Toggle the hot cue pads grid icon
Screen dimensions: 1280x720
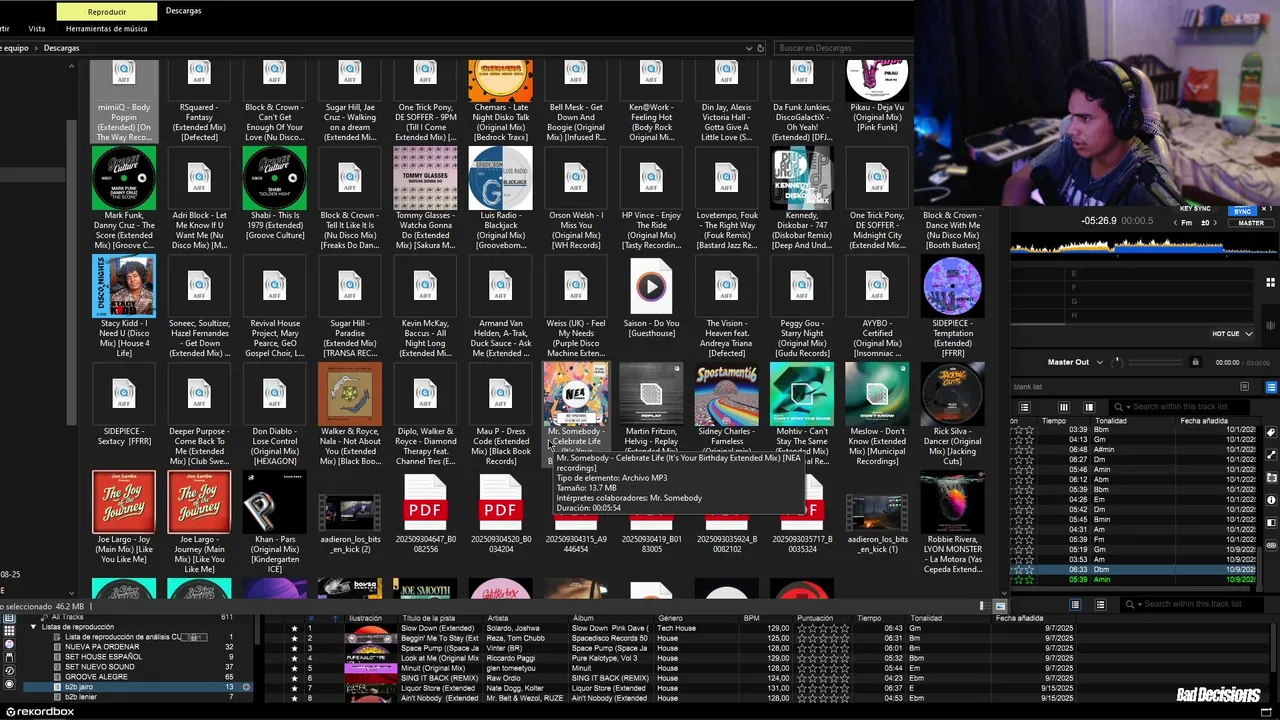click(x=1270, y=282)
